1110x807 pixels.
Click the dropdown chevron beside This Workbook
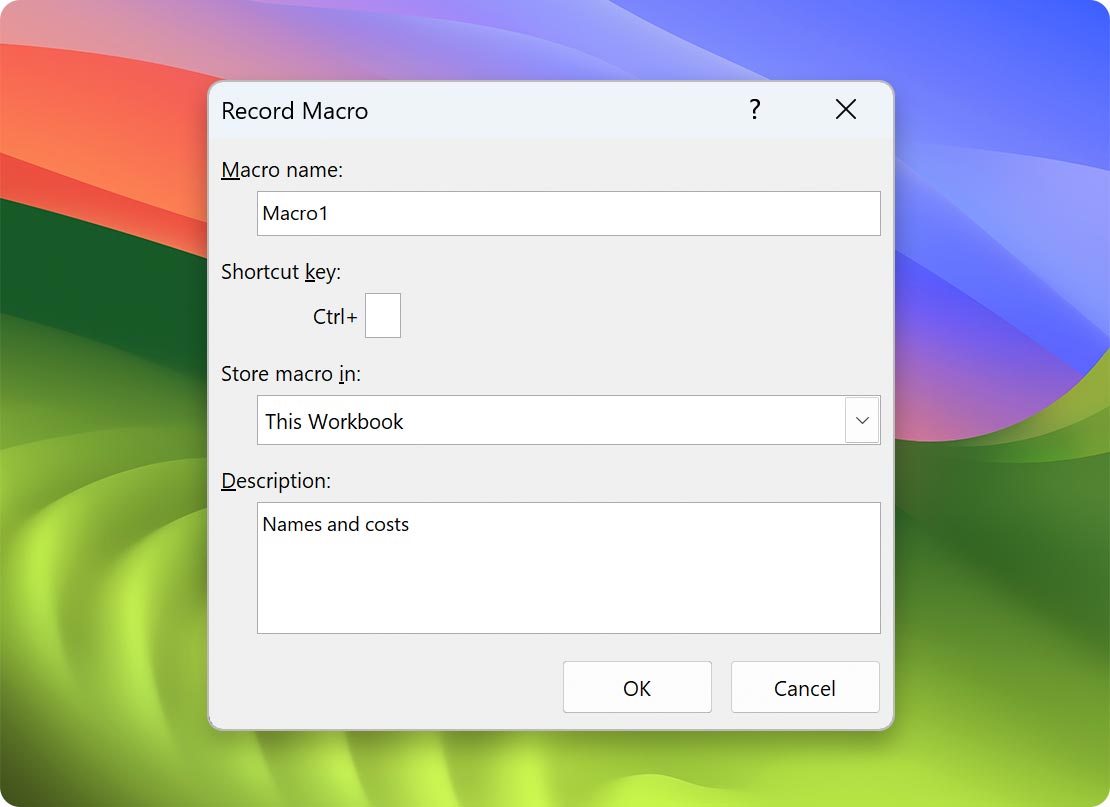[861, 420]
